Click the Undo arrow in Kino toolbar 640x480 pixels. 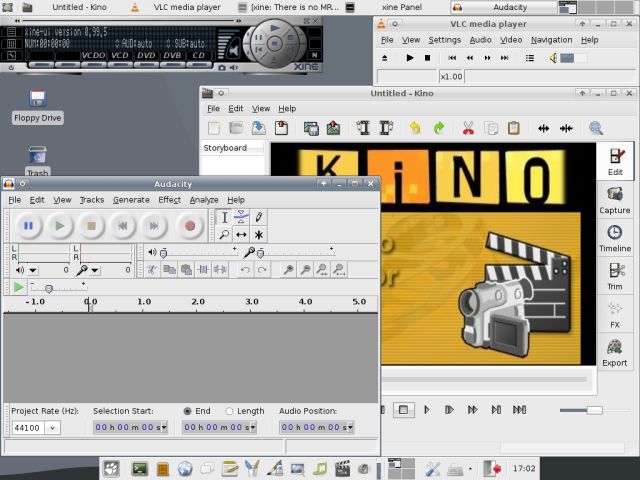tap(415, 128)
